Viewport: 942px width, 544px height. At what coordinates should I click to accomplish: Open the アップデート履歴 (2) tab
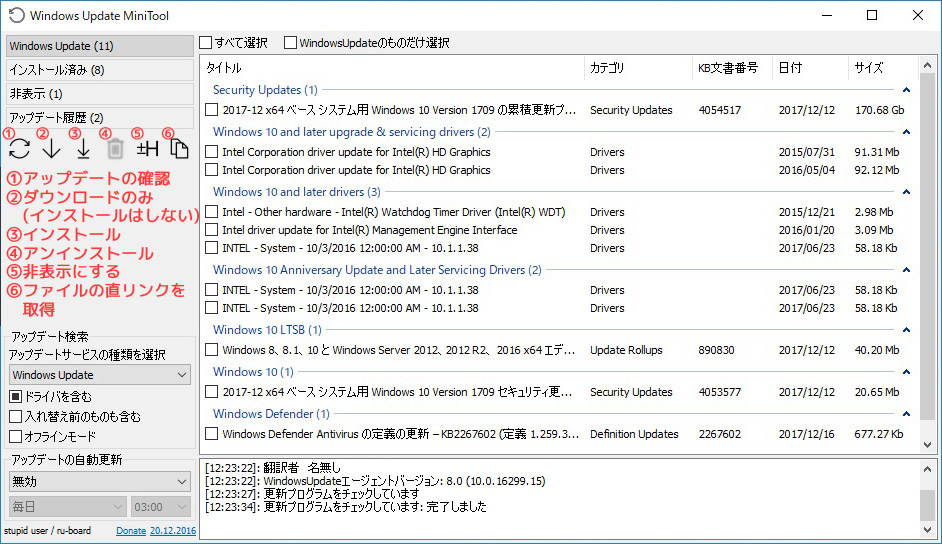click(100, 118)
